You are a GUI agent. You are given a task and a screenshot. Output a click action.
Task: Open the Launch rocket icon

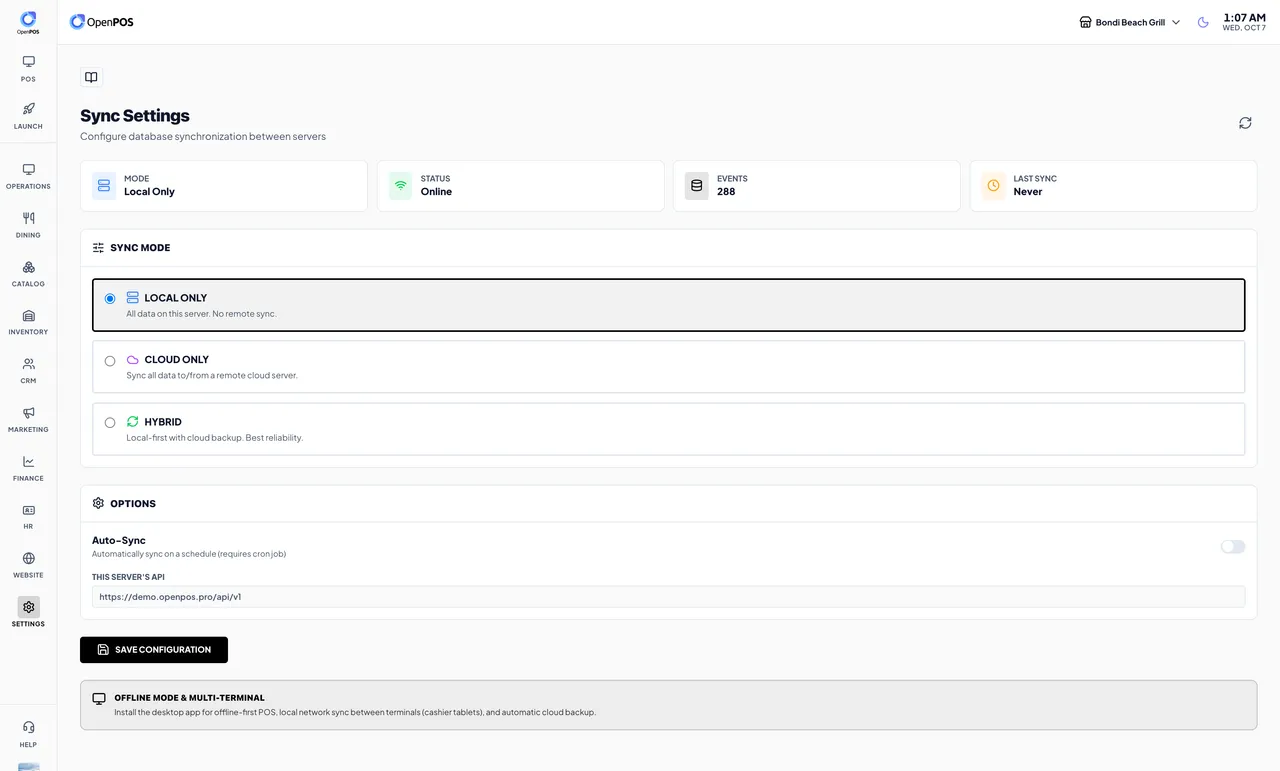pos(28,108)
